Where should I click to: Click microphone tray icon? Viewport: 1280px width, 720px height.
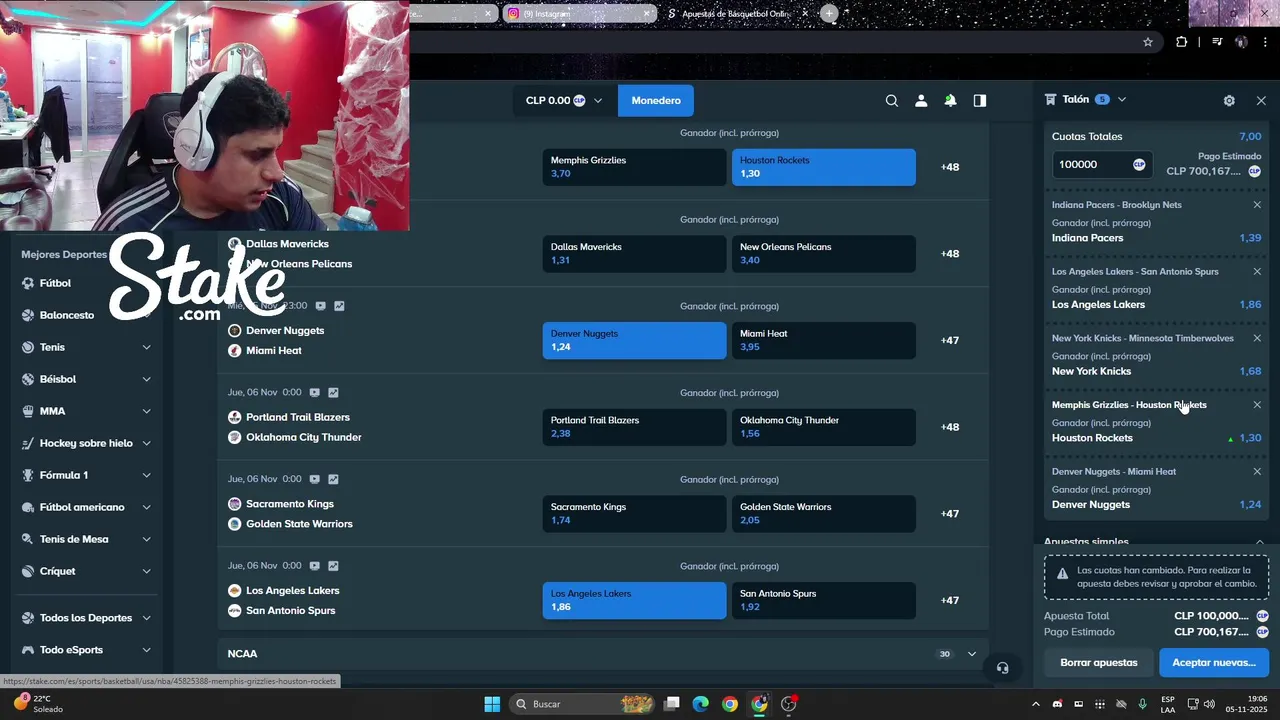[1142, 704]
